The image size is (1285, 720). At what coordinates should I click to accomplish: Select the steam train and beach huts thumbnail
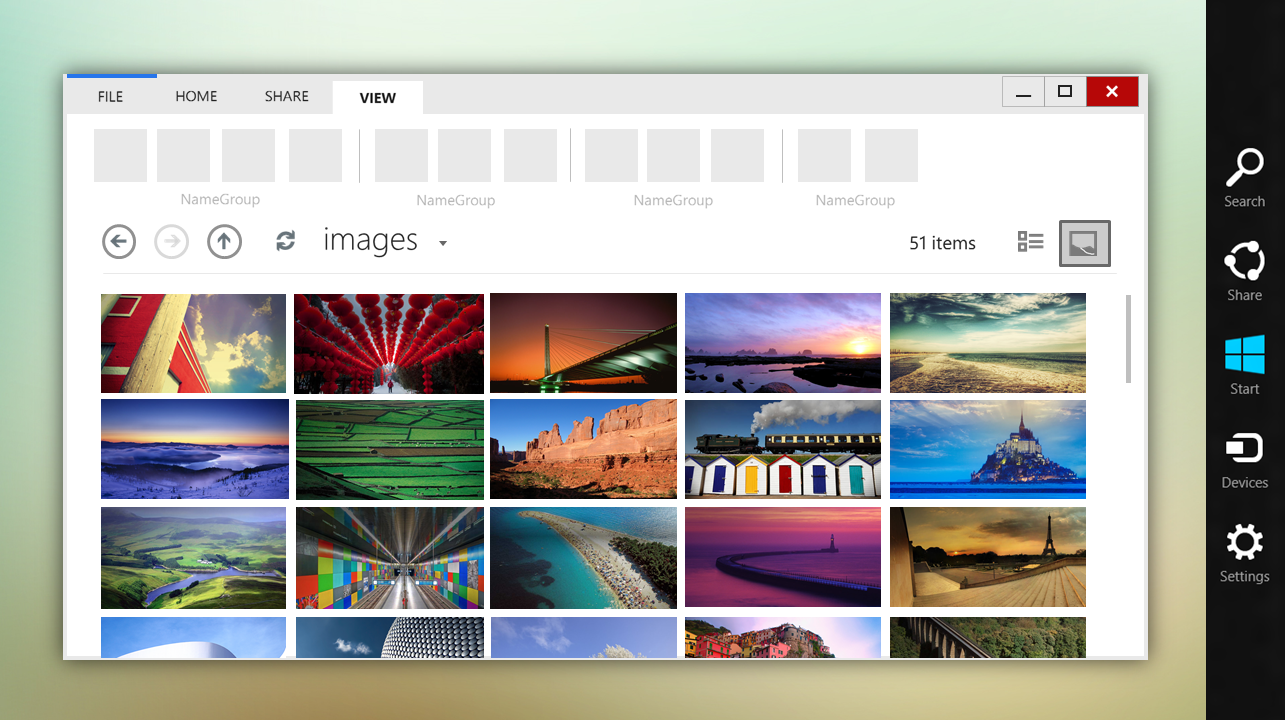783,449
